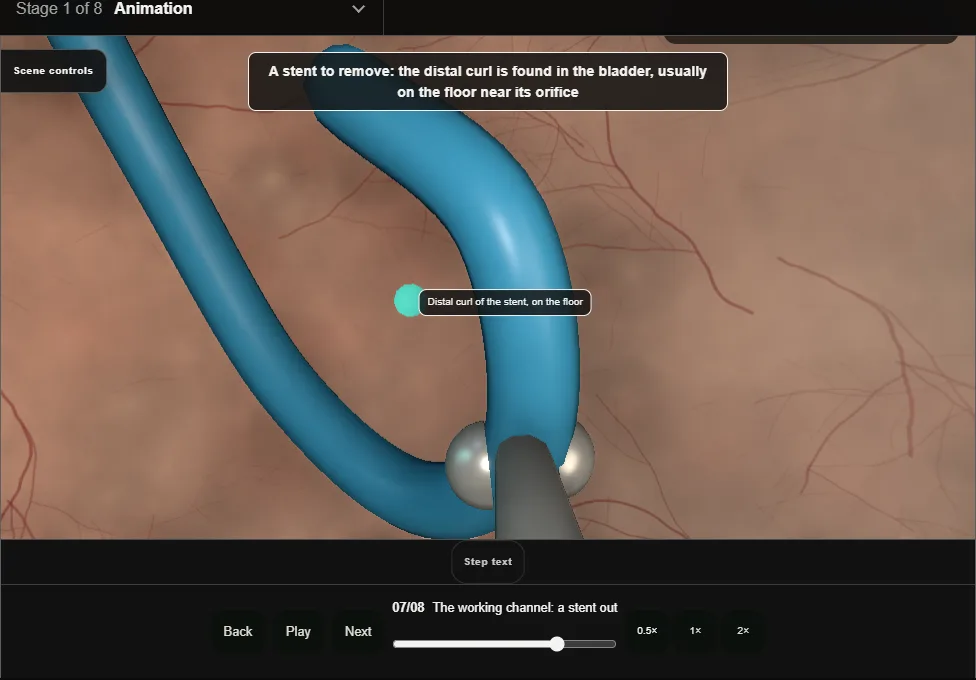Click the stent removal caption box
The width and height of the screenshot is (976, 680).
[488, 82]
